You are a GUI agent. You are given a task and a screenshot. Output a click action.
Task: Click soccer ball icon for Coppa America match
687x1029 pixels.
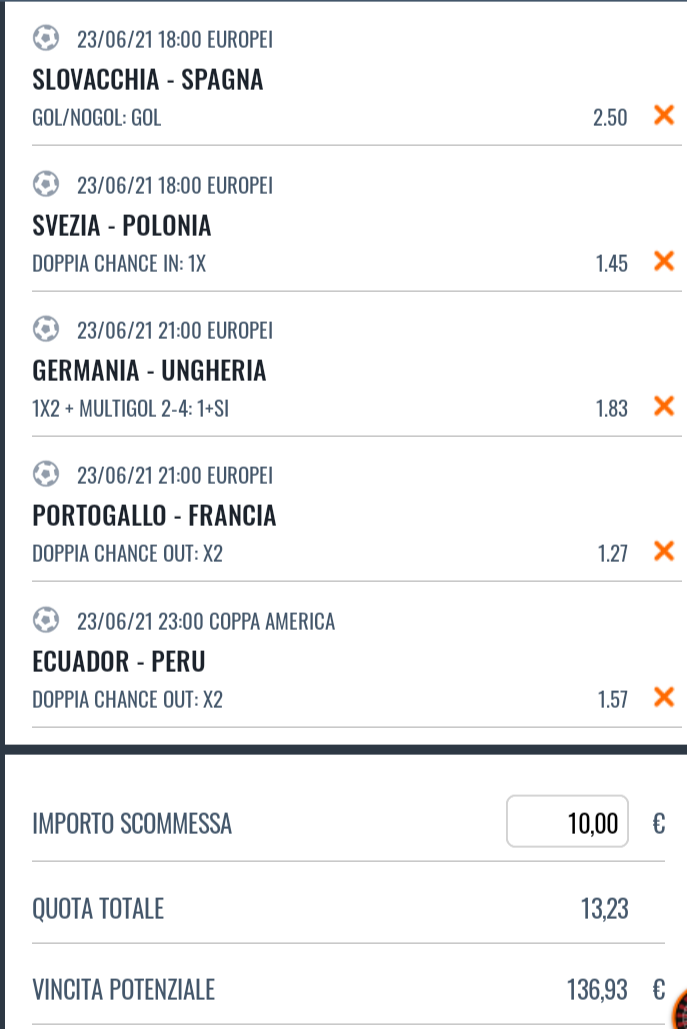[46, 621]
